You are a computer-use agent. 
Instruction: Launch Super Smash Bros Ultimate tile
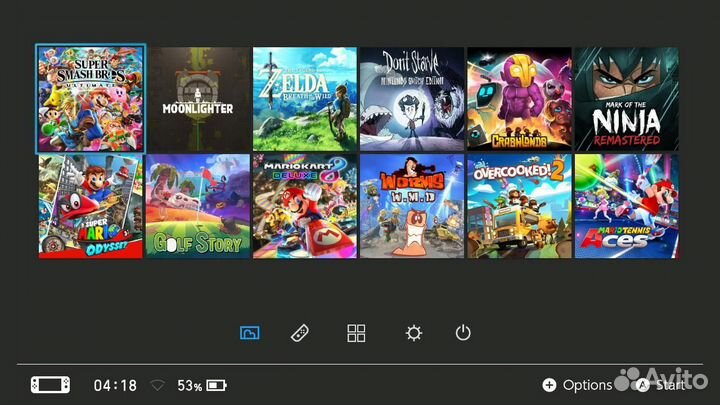[91, 99]
